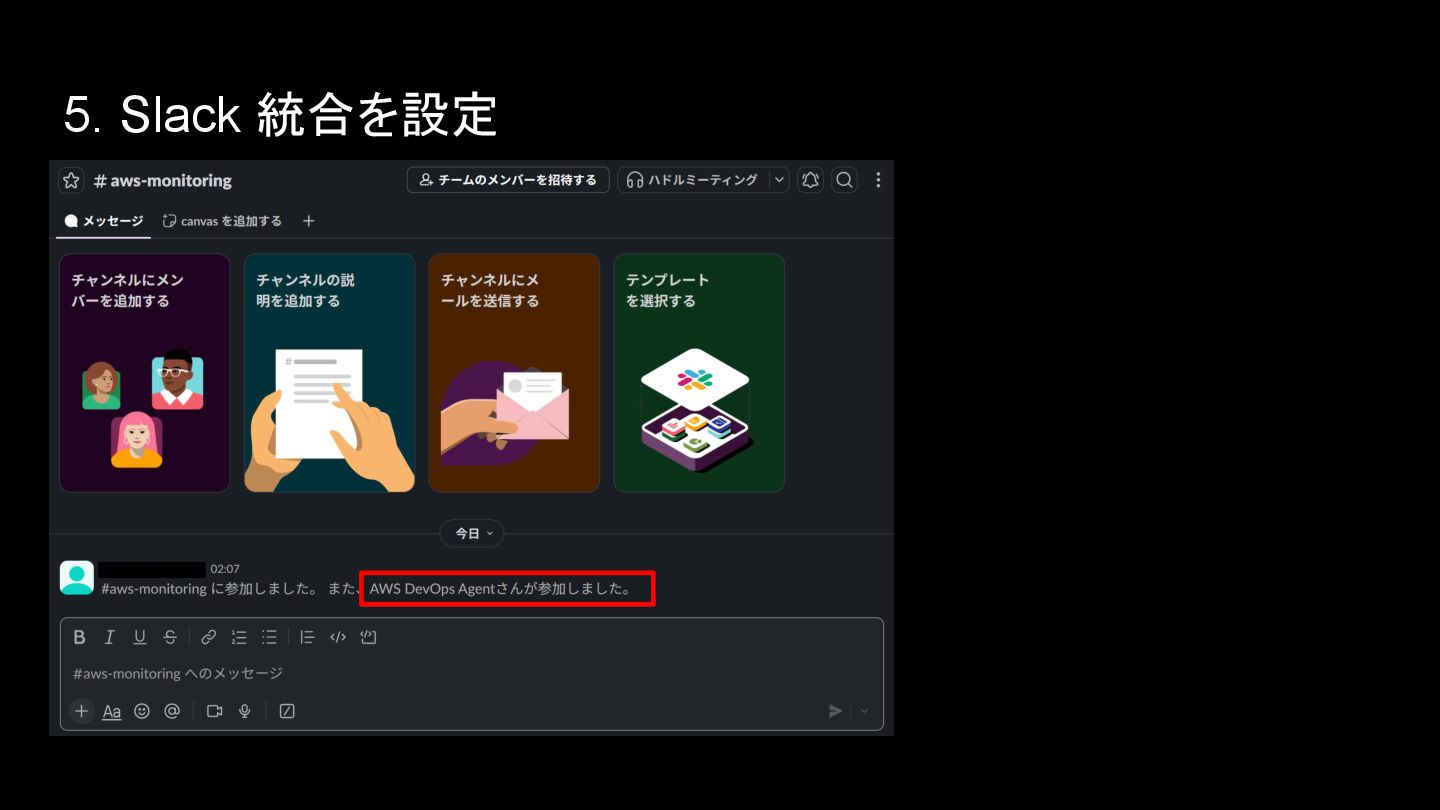Toggle strikethrough formatting
Viewport: 1440px width, 810px height.
pos(170,637)
